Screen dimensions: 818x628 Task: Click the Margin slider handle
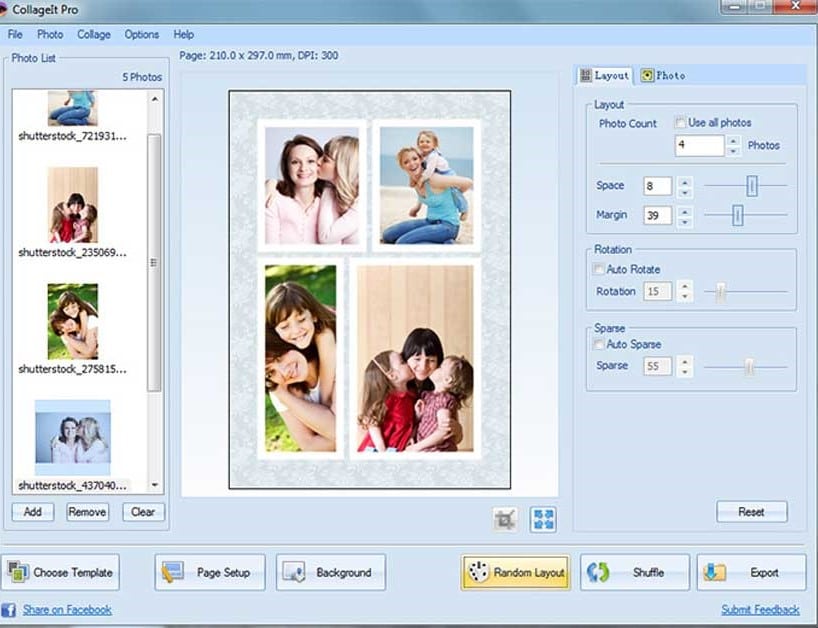coord(738,215)
